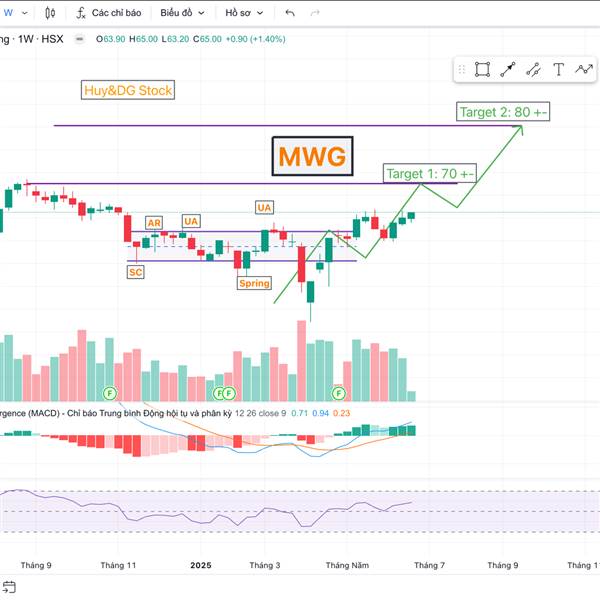Click the open price O63.90
This screenshot has width=600, height=600.
coord(111,39)
